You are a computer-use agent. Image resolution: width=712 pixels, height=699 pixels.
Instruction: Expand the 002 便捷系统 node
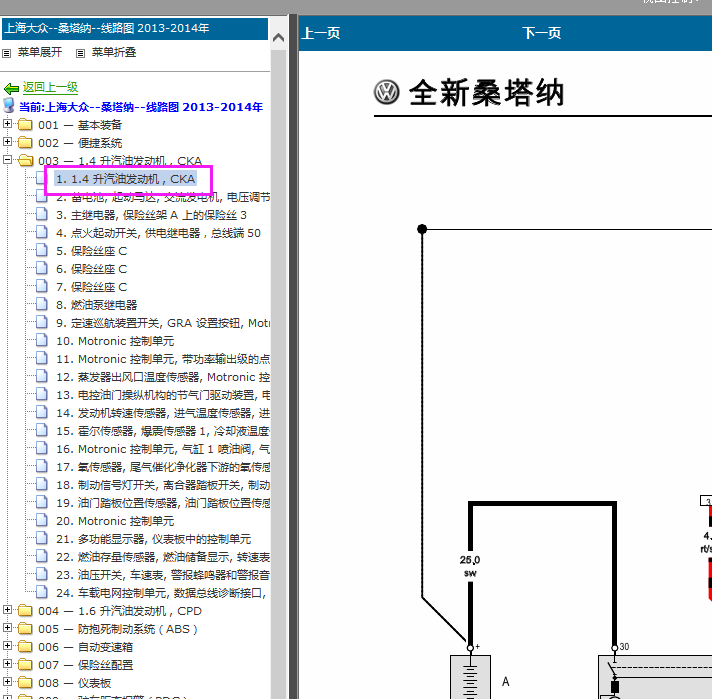pos(7,142)
